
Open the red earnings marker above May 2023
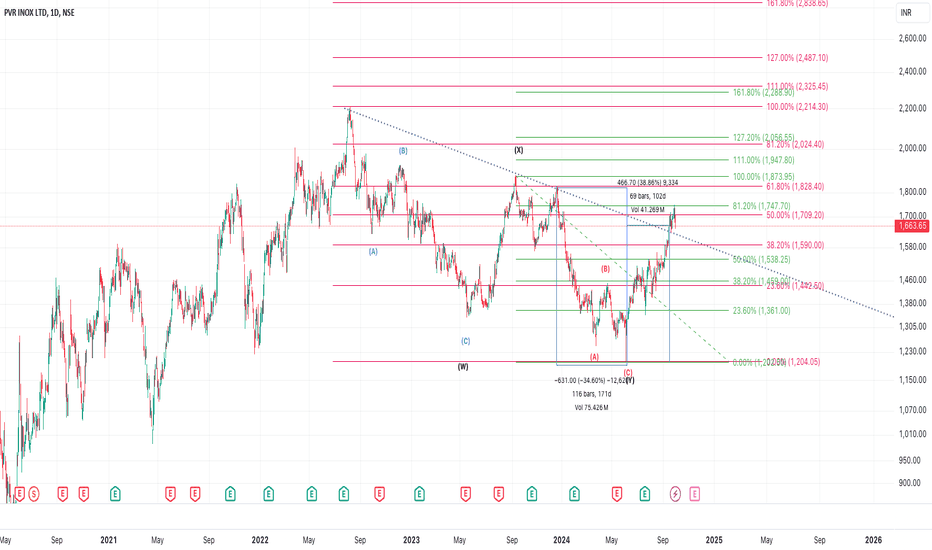tap(465, 494)
